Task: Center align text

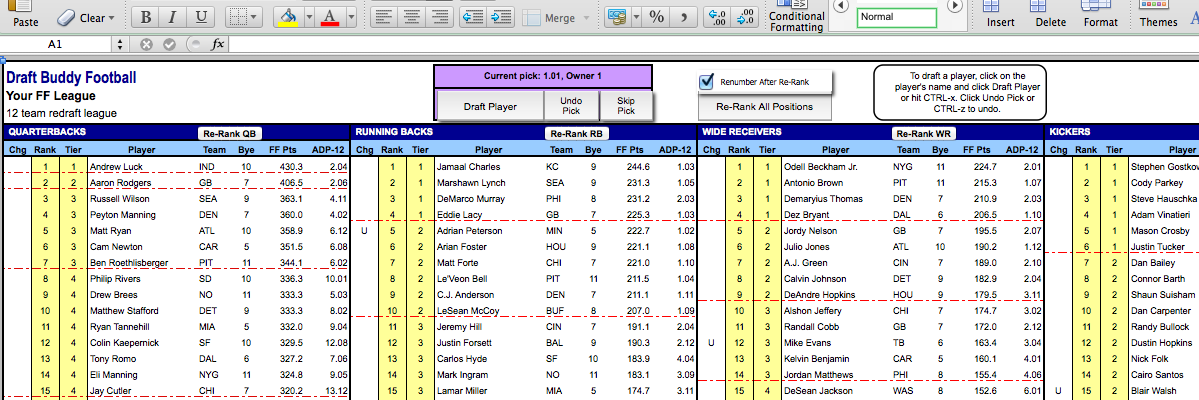Action: pos(411,17)
